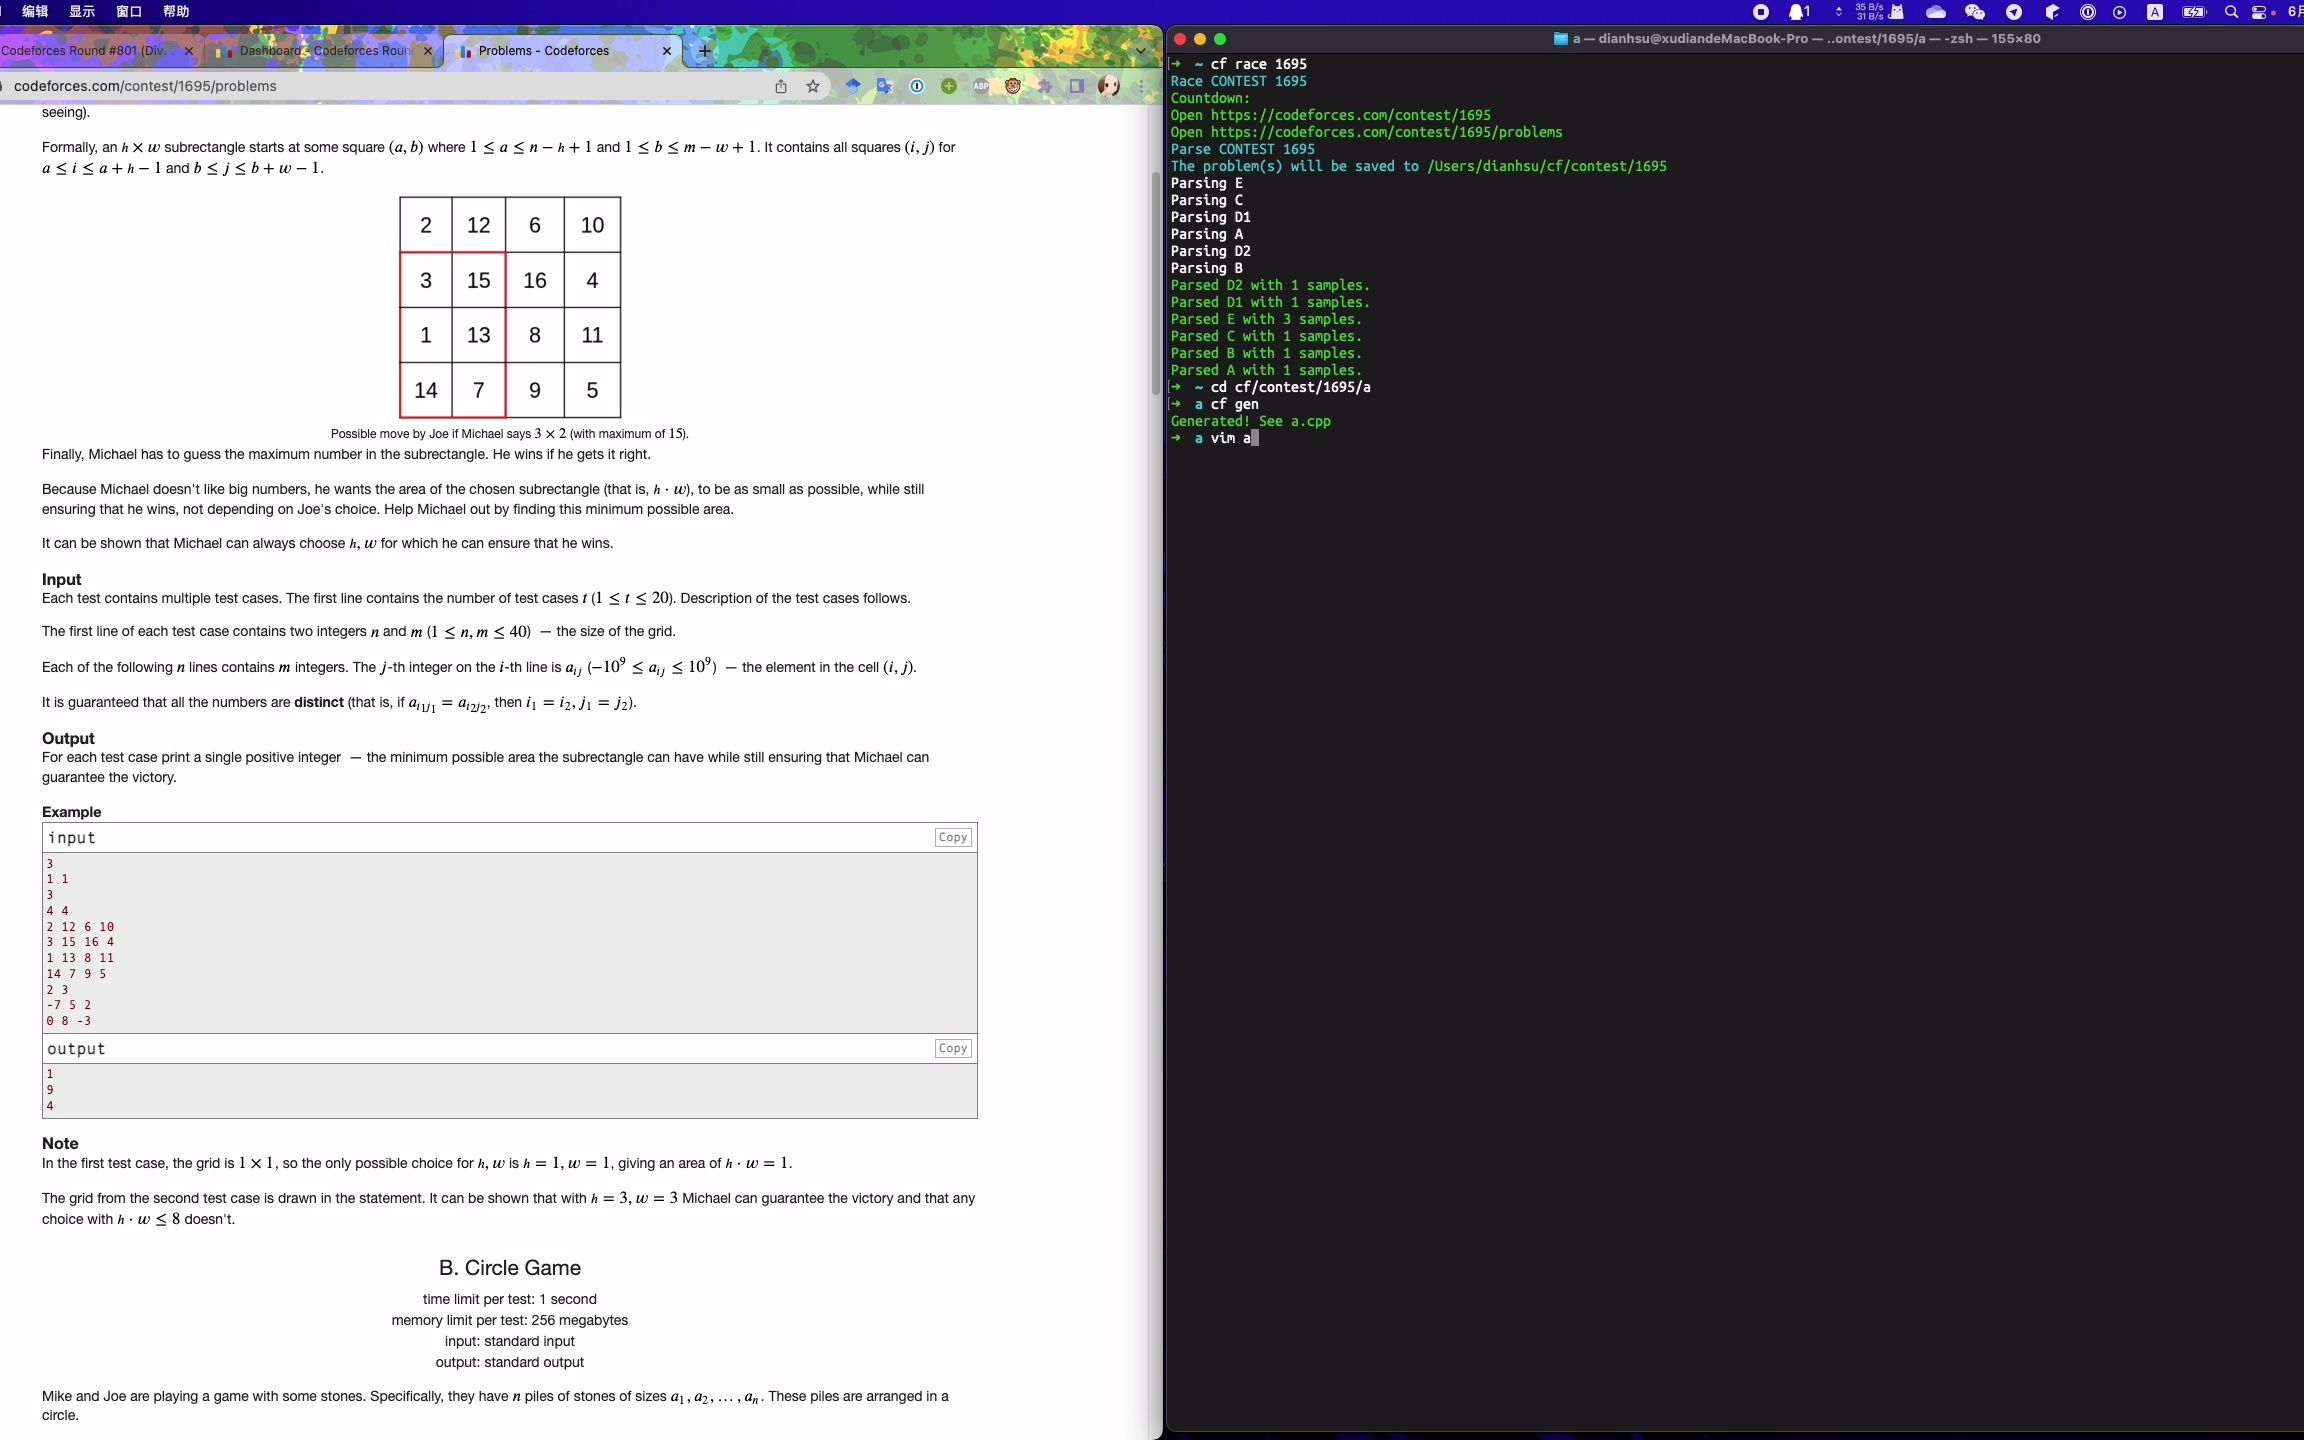Open the 窗口 menu in menu bar
This screenshot has height=1440, width=2304.
pyautogui.click(x=129, y=12)
